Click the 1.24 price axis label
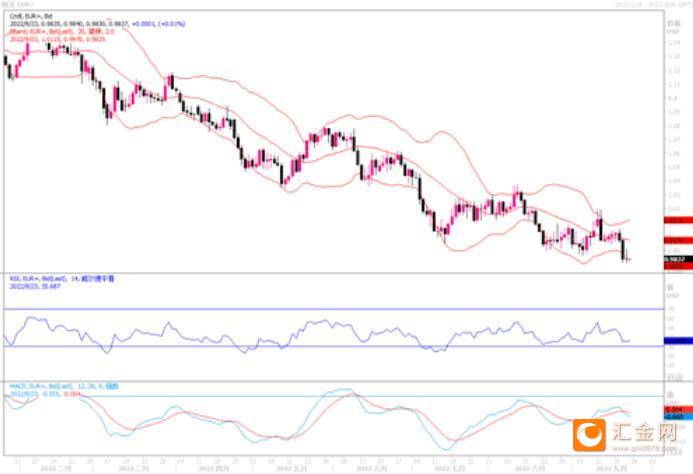Viewport: 693px width, 474px height. 674,43
